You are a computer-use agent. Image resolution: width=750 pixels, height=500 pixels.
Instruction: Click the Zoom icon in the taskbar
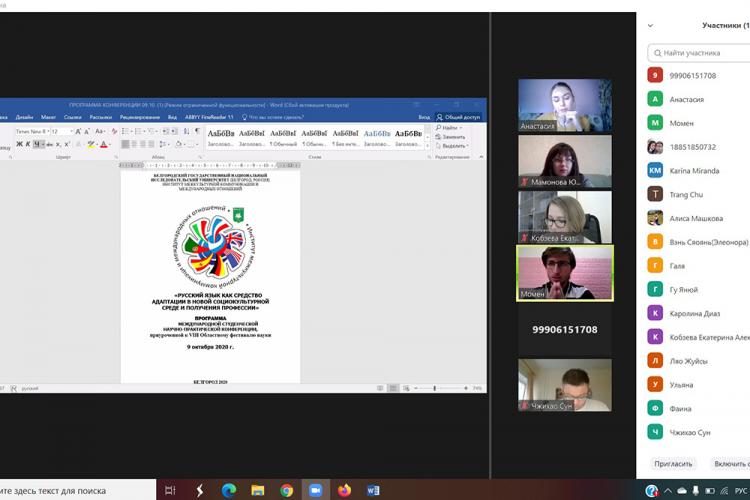315,490
